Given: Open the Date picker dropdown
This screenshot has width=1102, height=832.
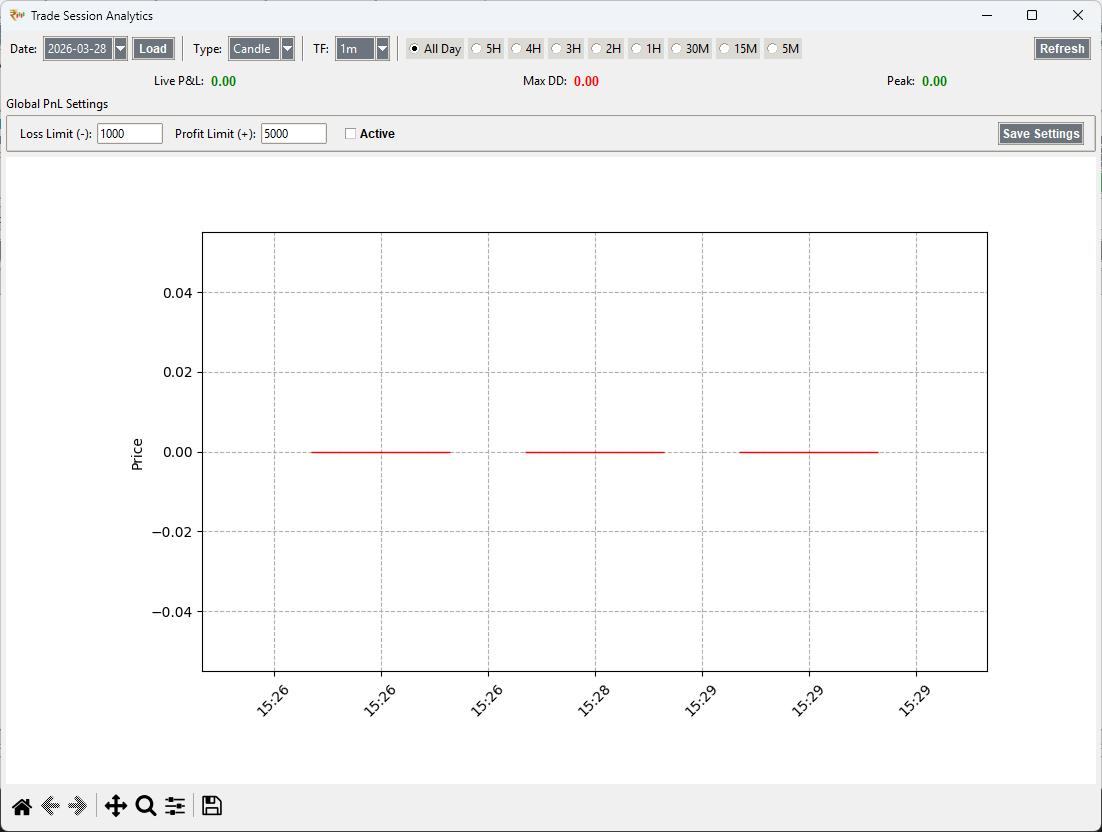Looking at the screenshot, I should coord(121,48).
